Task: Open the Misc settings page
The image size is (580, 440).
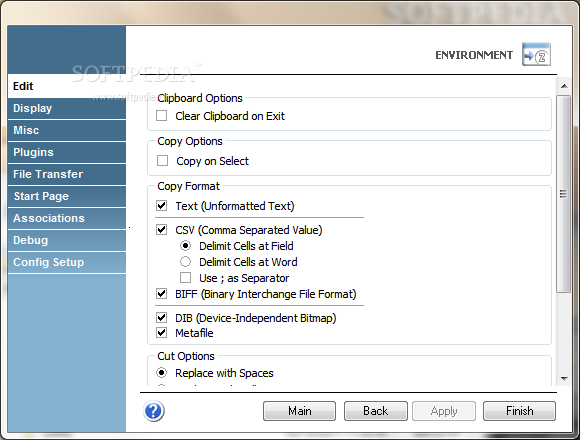Action: coord(67,130)
